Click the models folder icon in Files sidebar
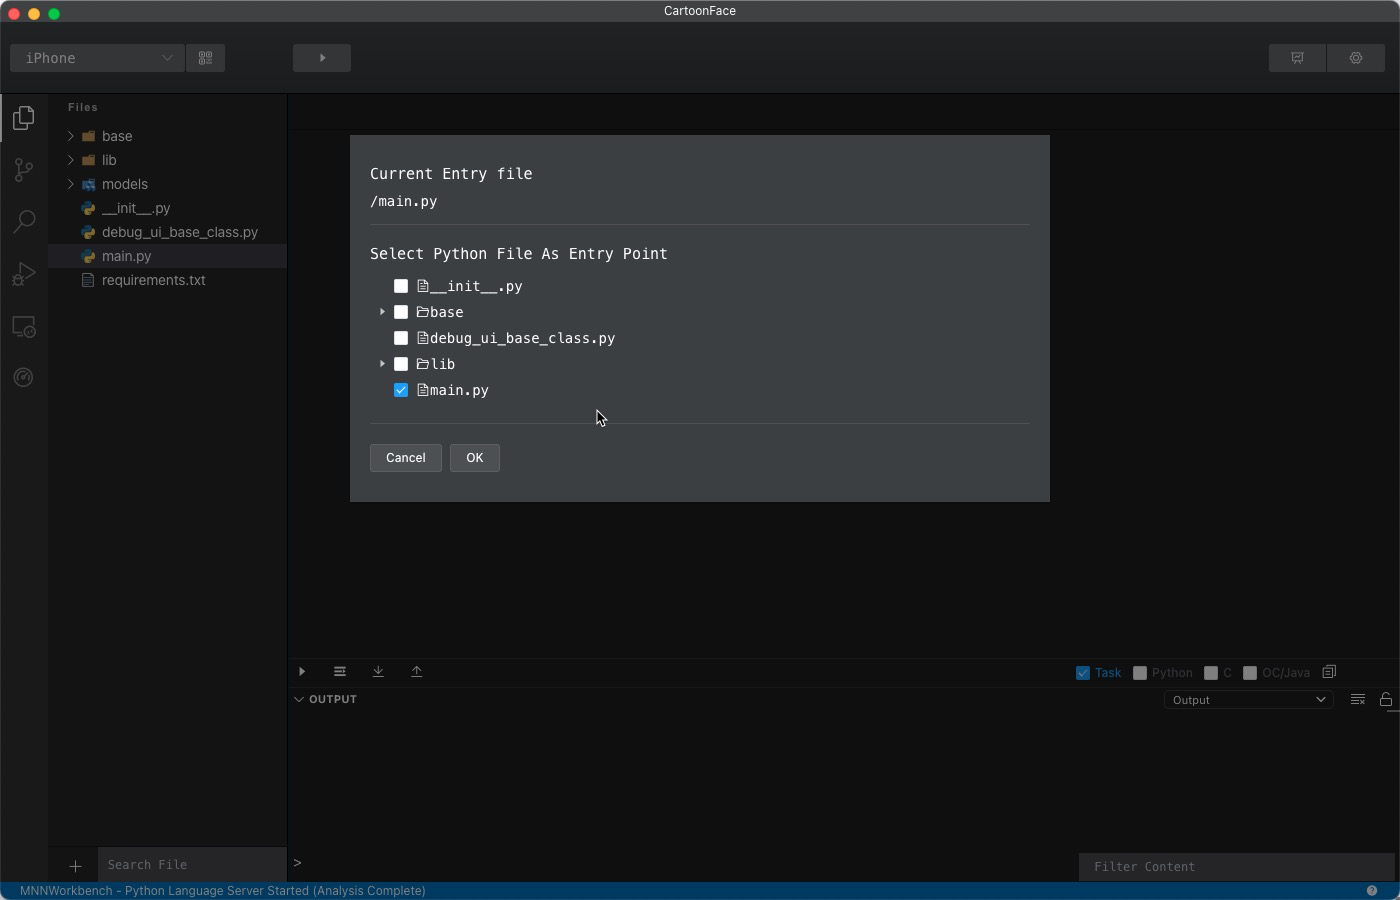Image resolution: width=1400 pixels, height=900 pixels. tap(88, 184)
